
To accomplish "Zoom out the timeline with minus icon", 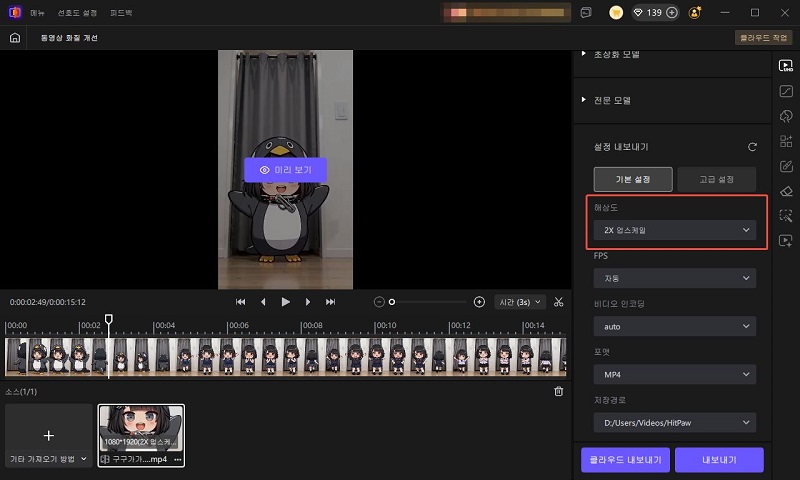I will pos(379,302).
